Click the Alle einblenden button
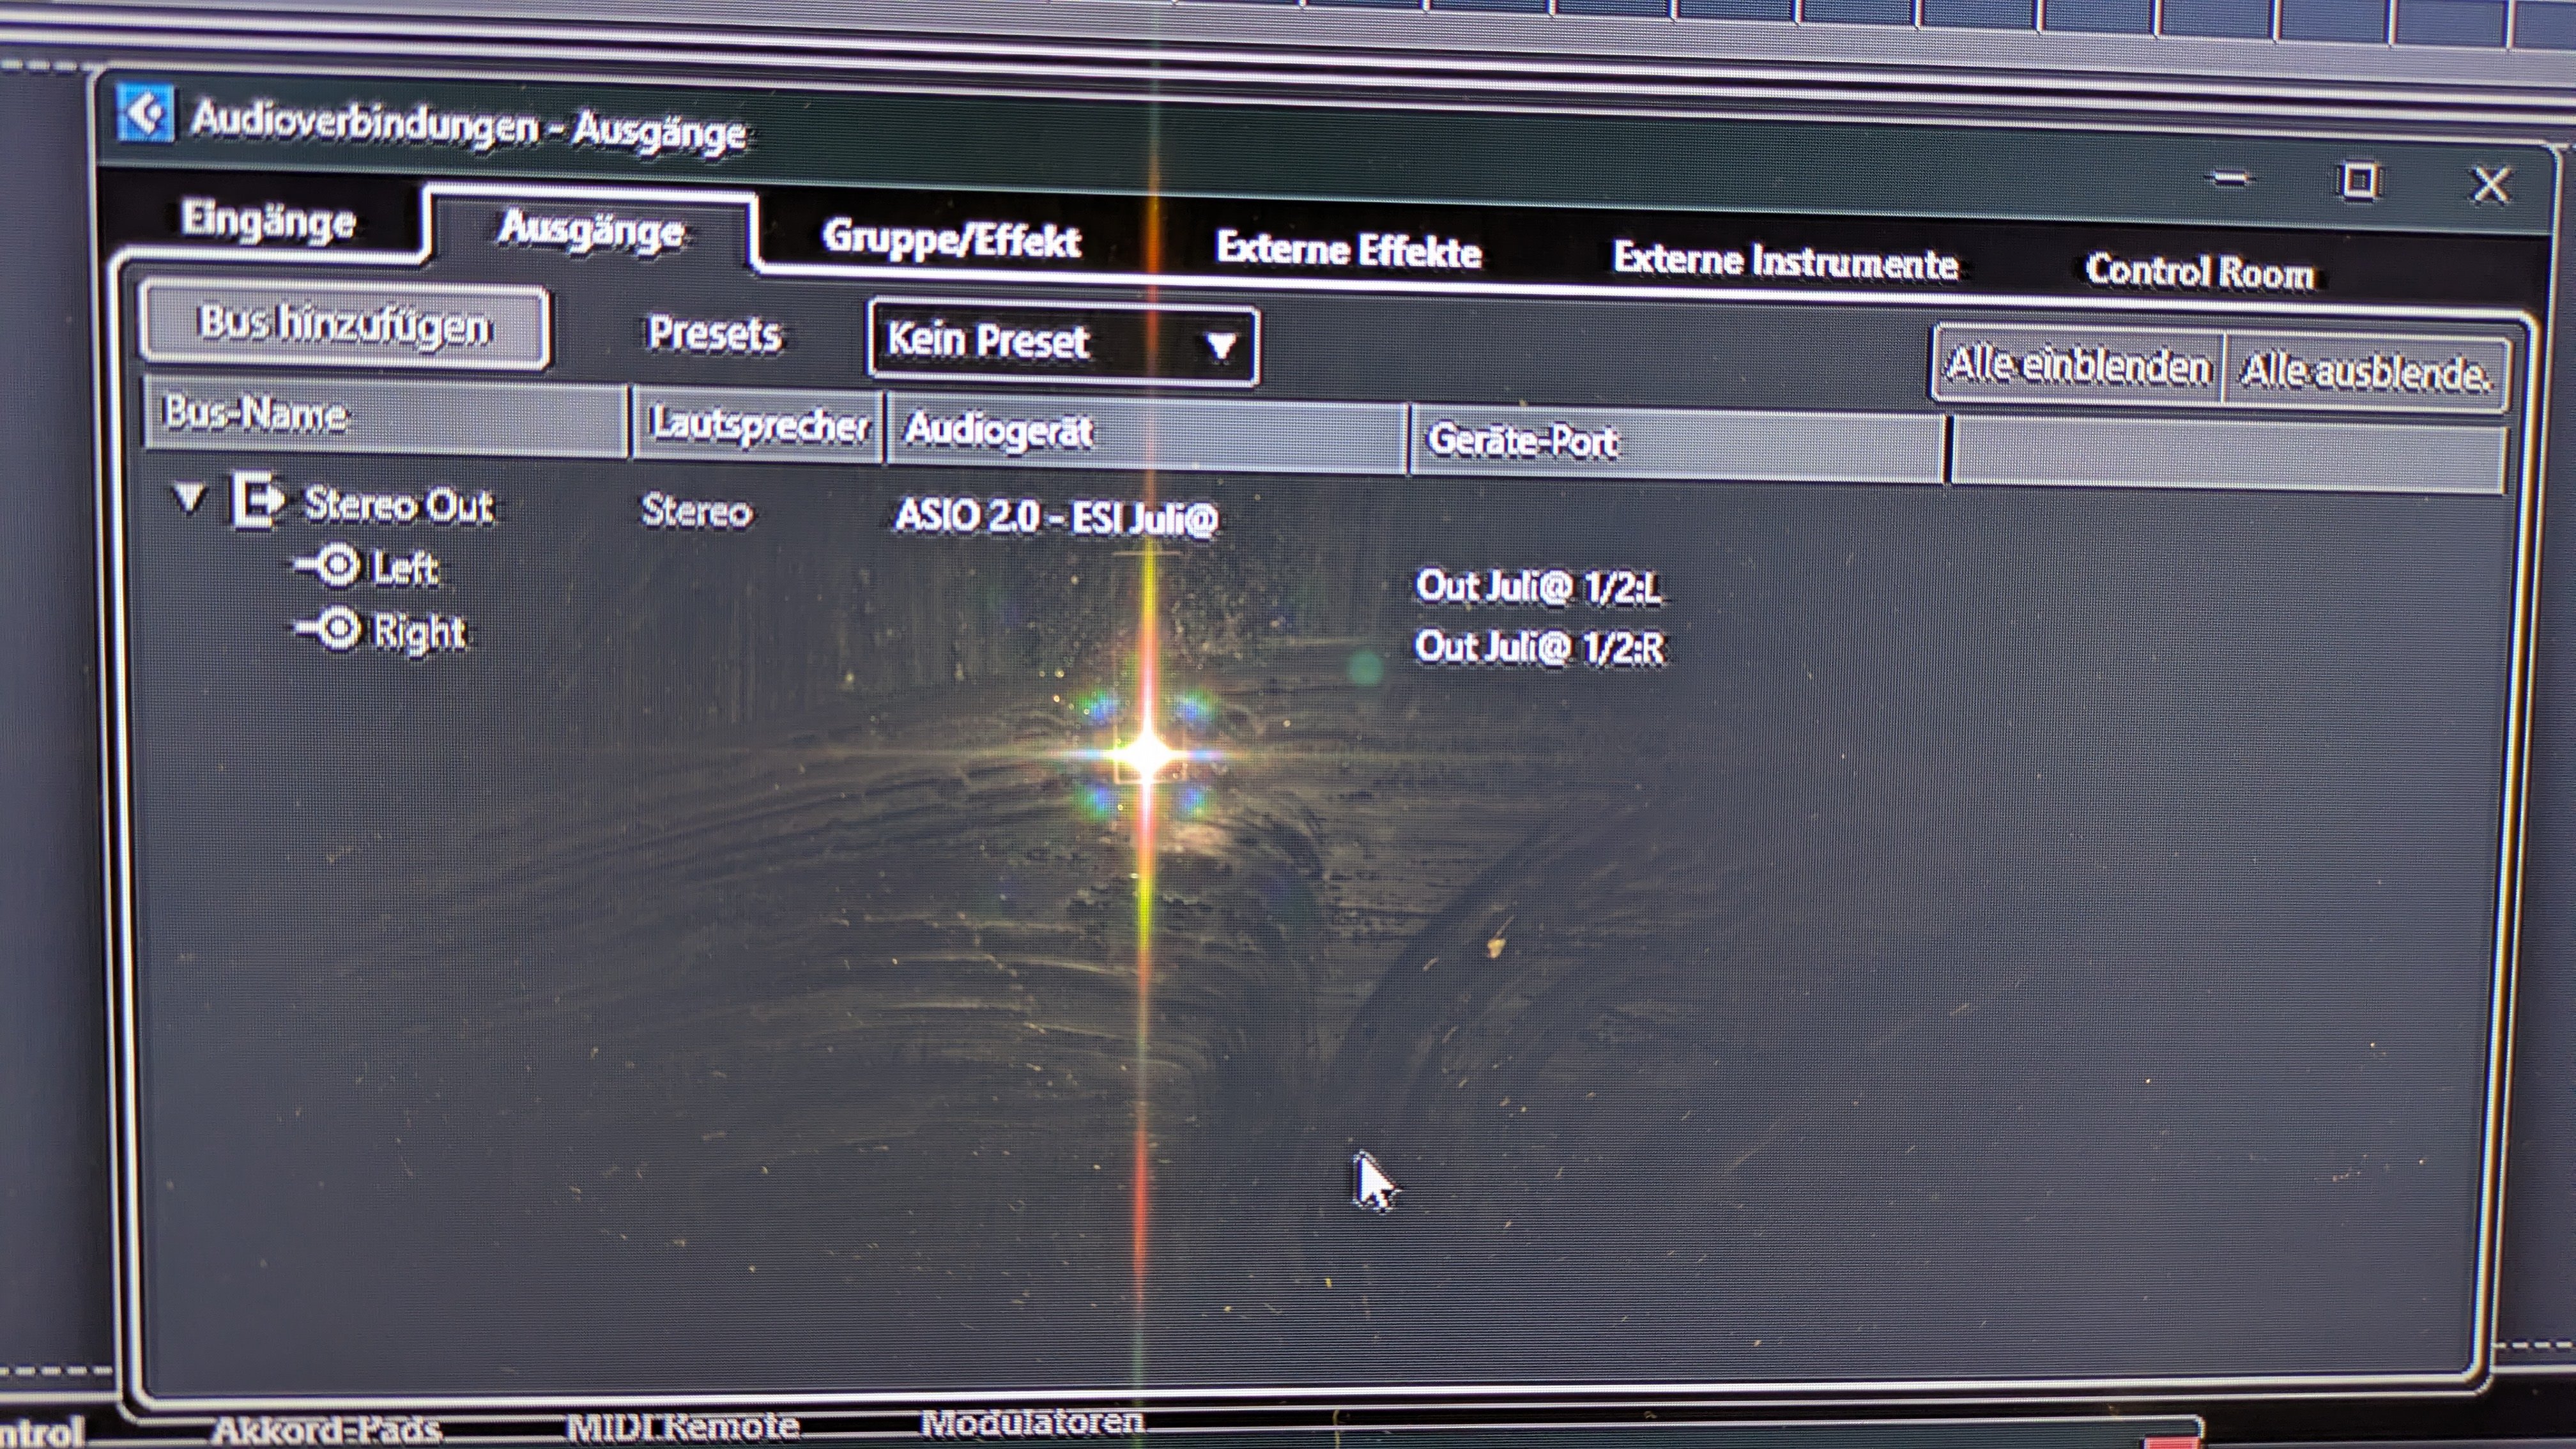 click(2077, 366)
